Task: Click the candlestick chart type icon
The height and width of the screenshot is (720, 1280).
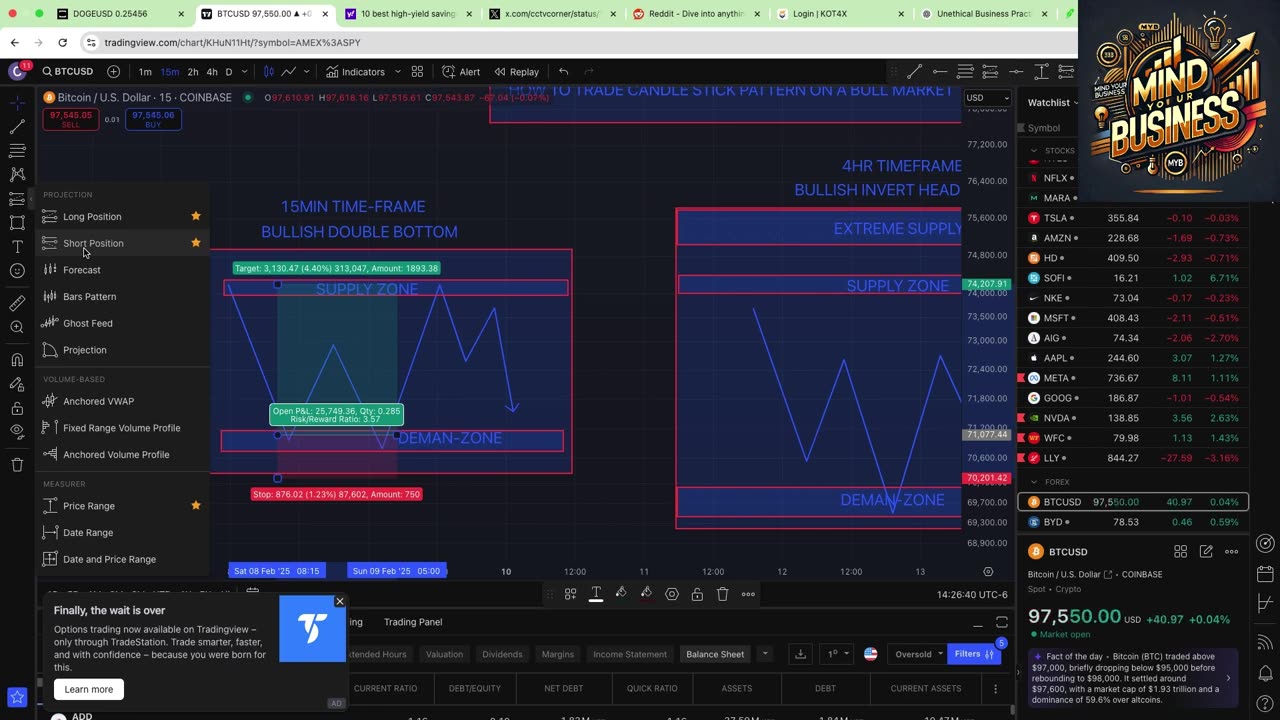Action: [268, 72]
